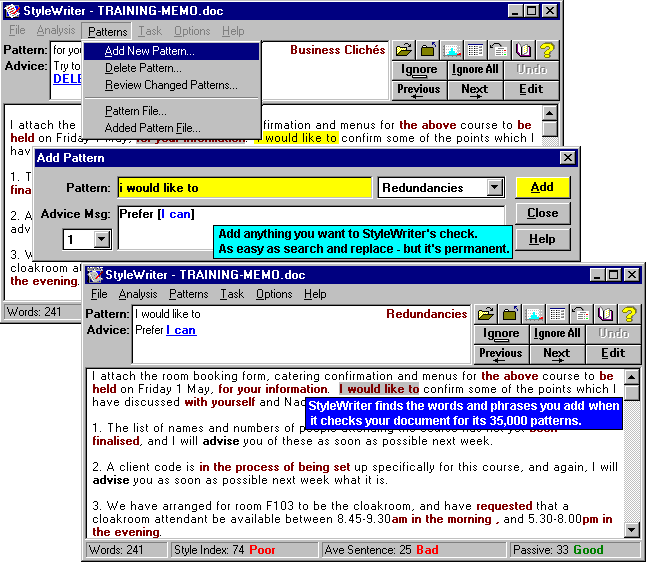
Task: Open the book icon in lower window
Action: tap(605, 314)
